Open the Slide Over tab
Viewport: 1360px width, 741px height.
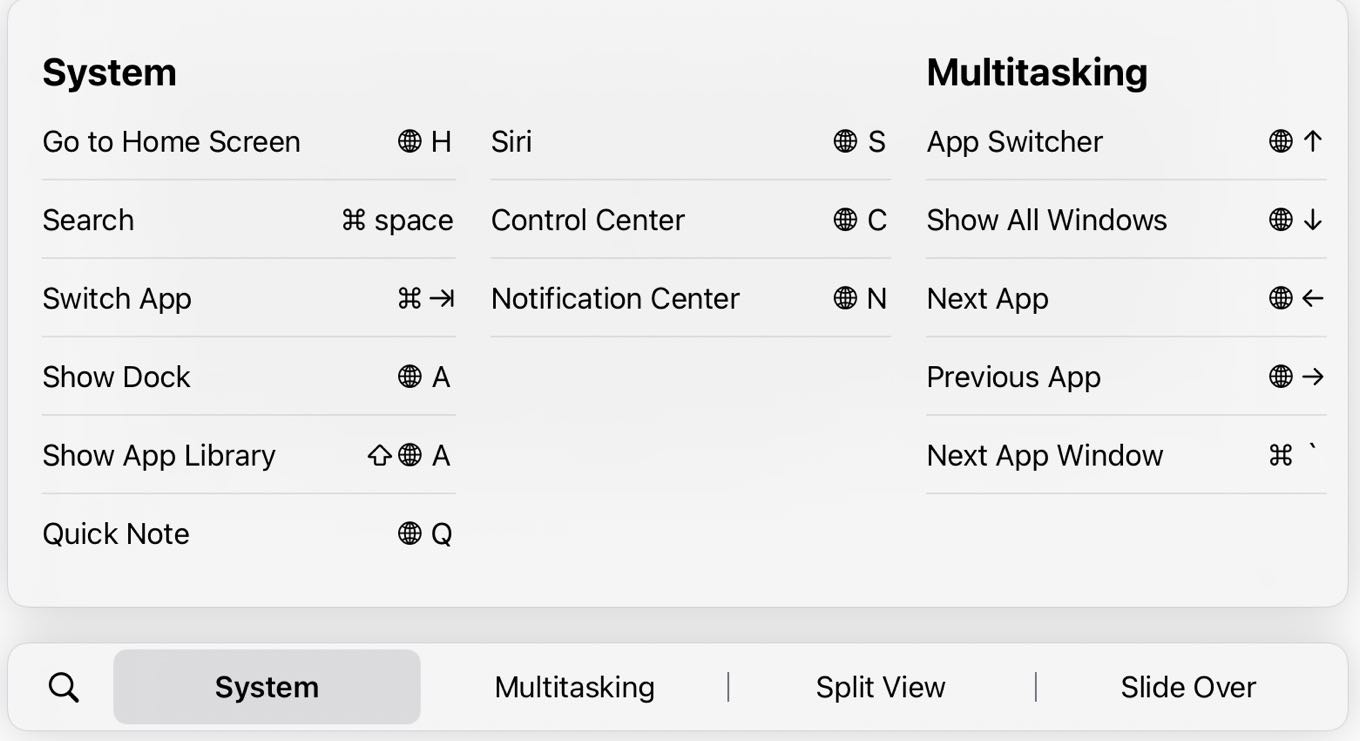[x=1188, y=687]
